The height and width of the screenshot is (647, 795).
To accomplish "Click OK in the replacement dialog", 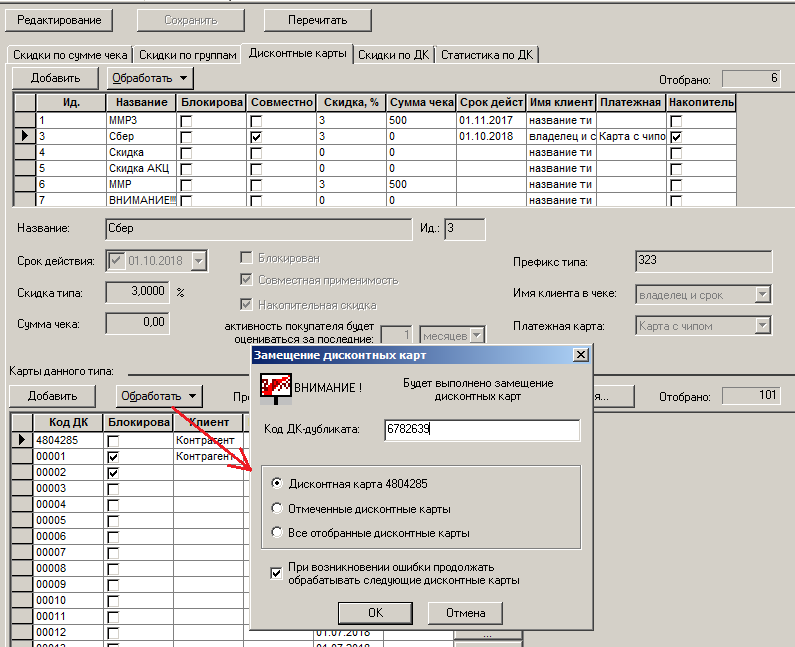I will 375,613.
